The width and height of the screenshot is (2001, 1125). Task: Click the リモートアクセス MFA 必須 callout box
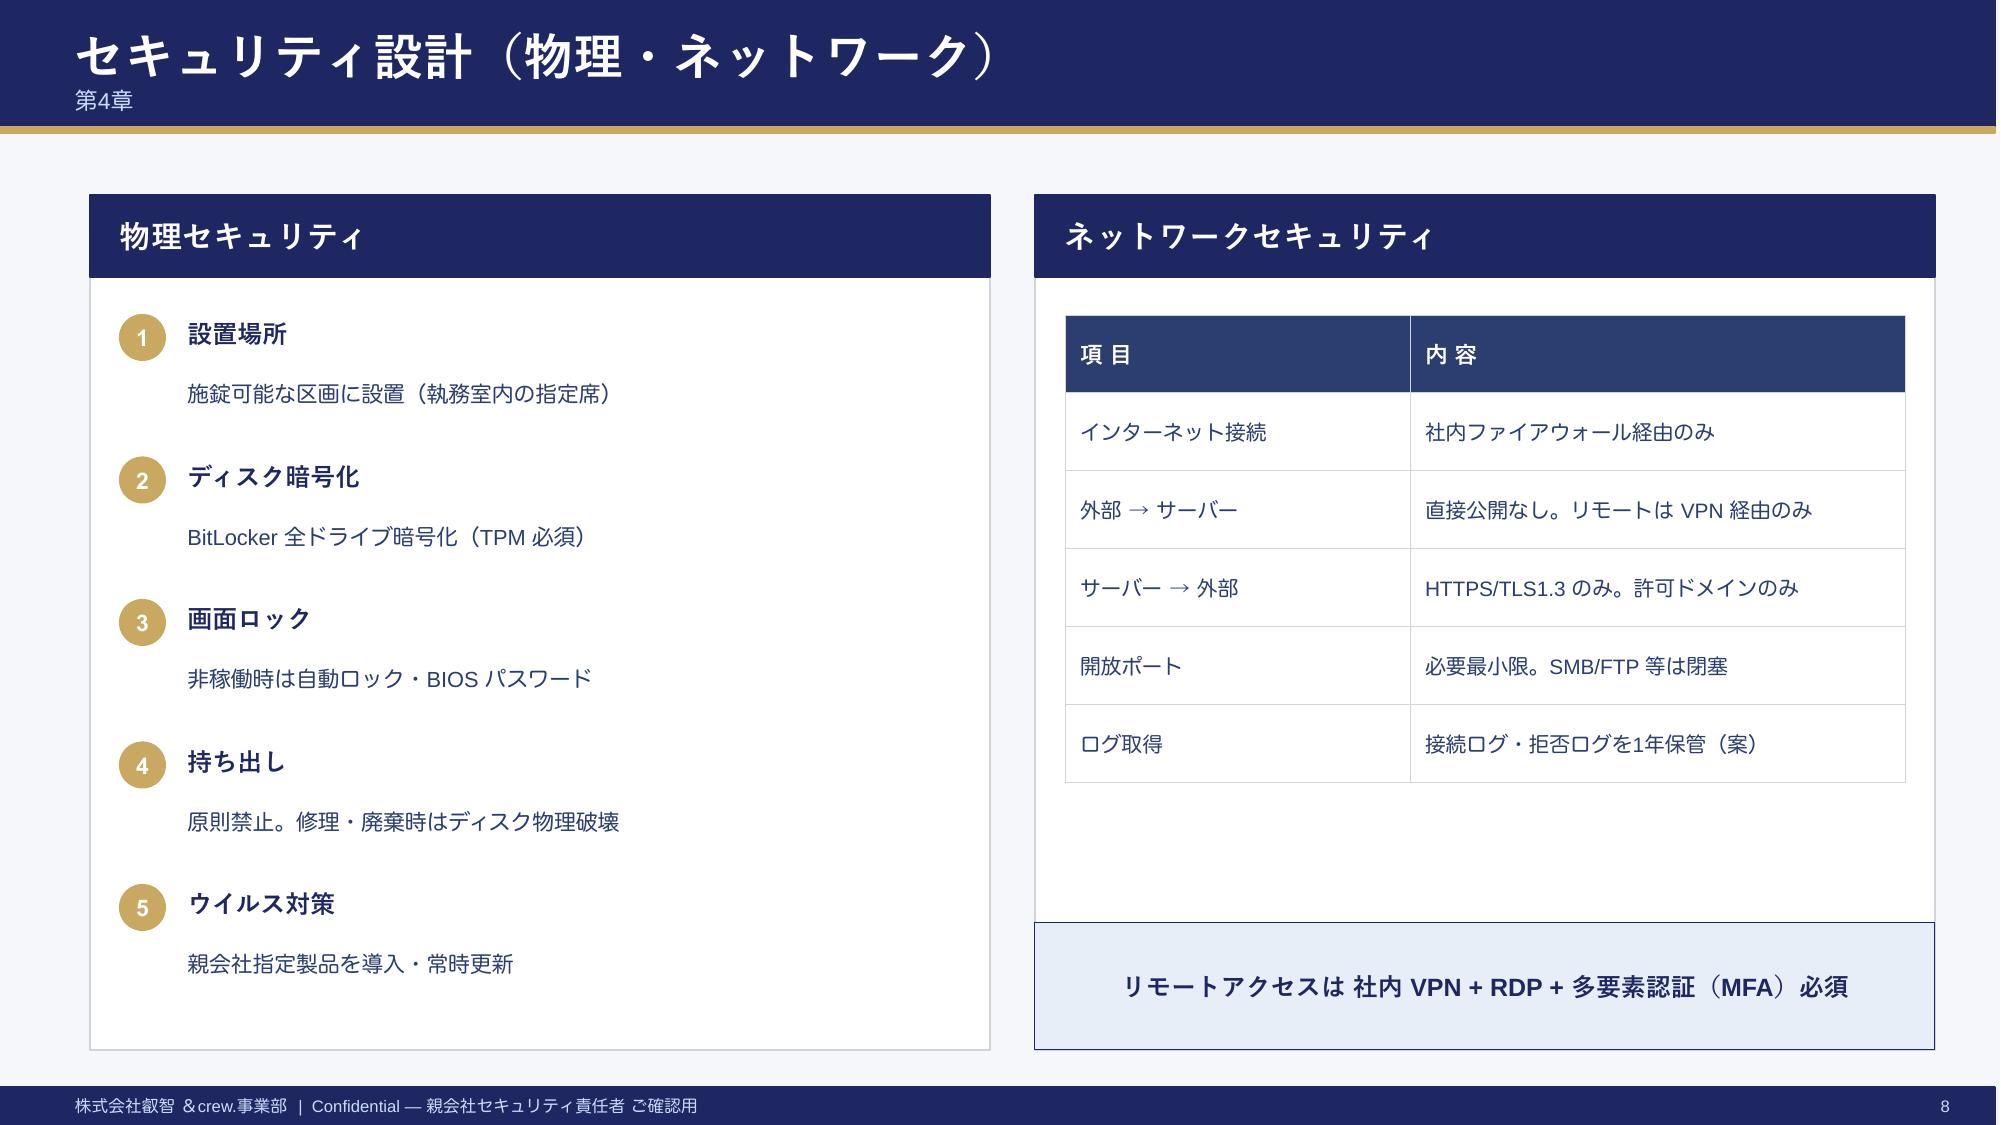click(1484, 986)
